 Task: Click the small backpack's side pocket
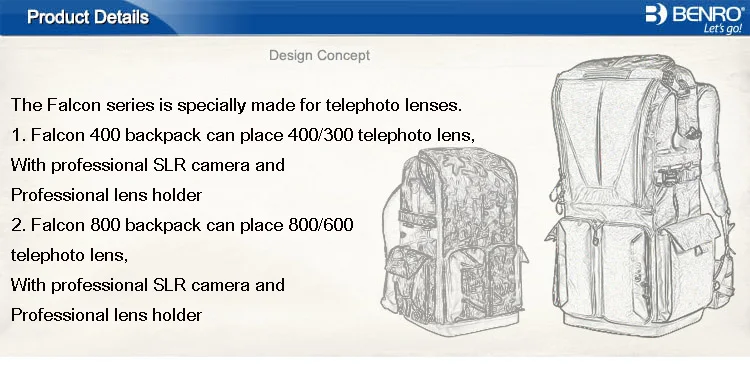(406, 278)
